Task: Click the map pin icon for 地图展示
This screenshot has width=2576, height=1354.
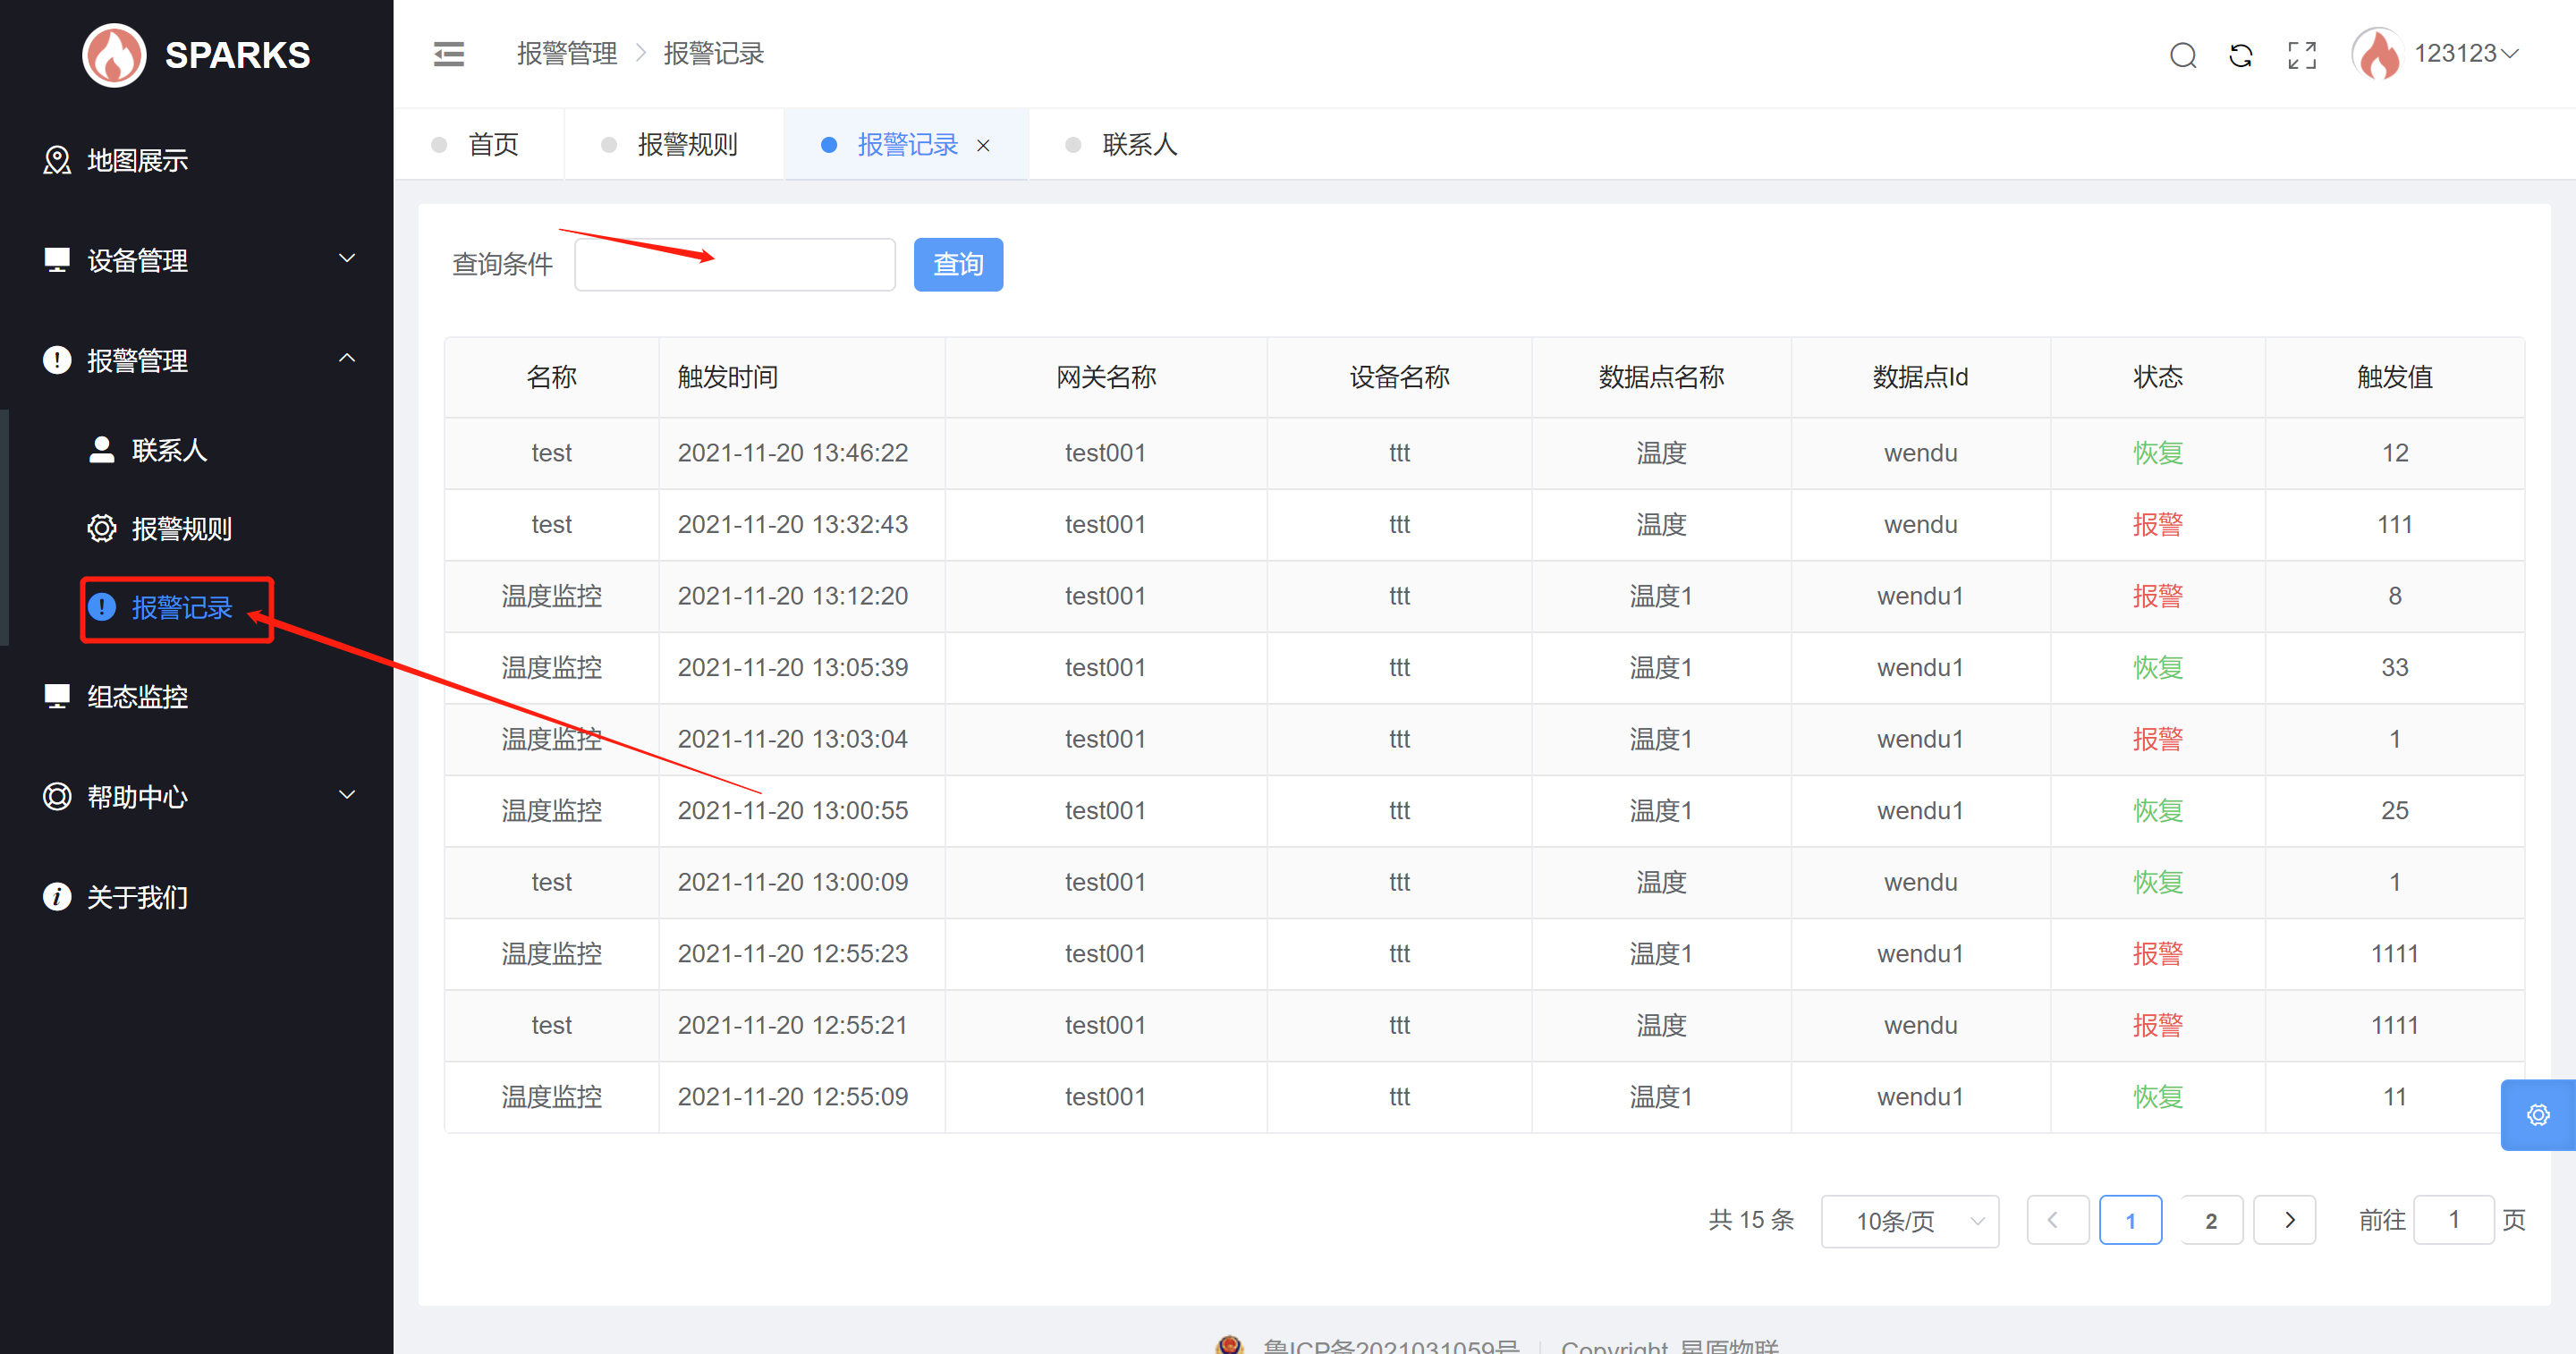Action: (57, 160)
